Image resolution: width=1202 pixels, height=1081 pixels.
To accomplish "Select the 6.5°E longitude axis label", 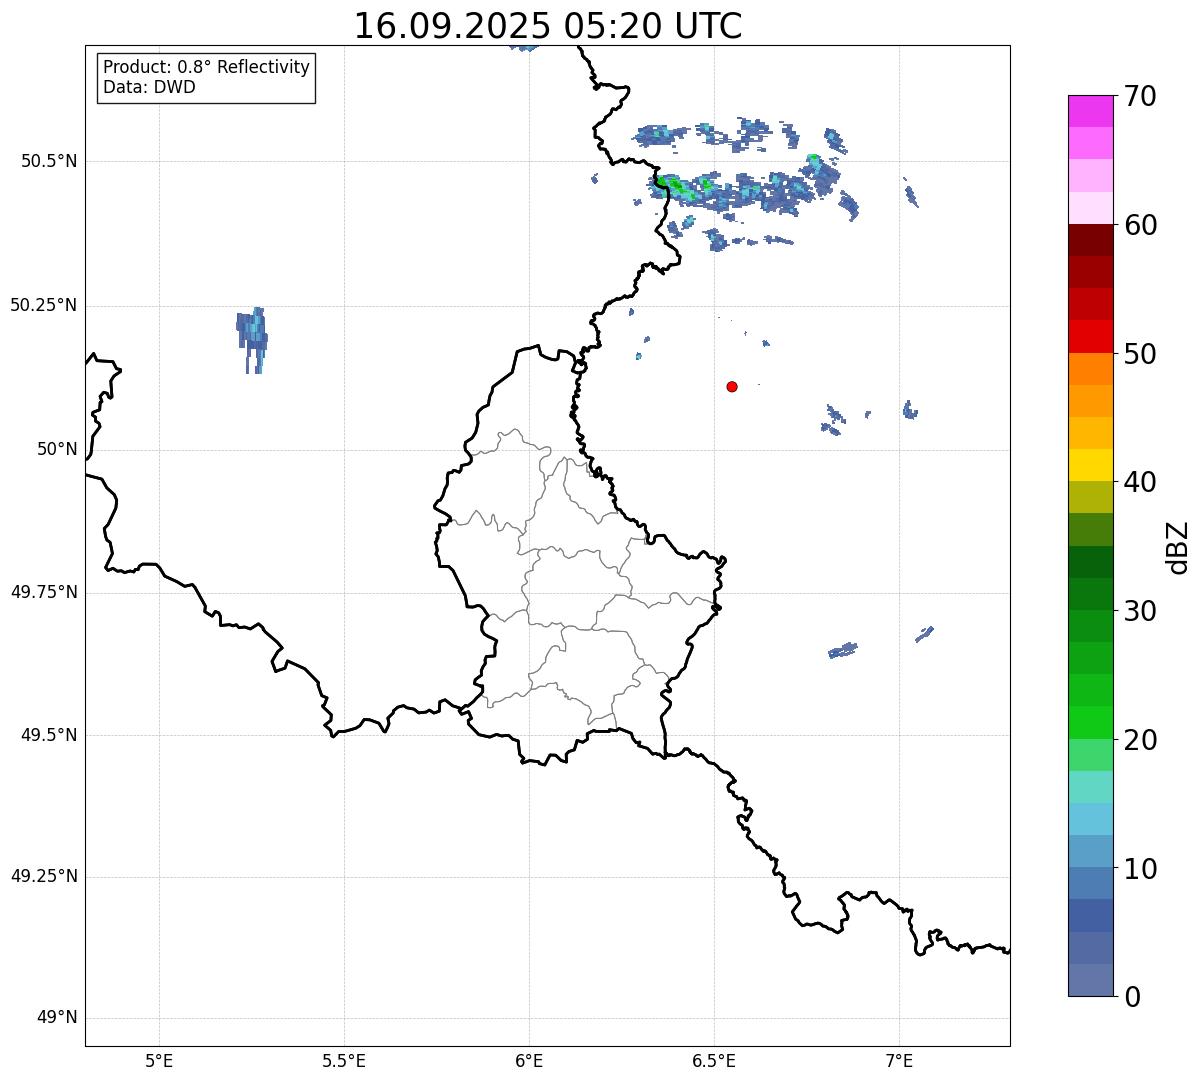I will pyautogui.click(x=714, y=1061).
